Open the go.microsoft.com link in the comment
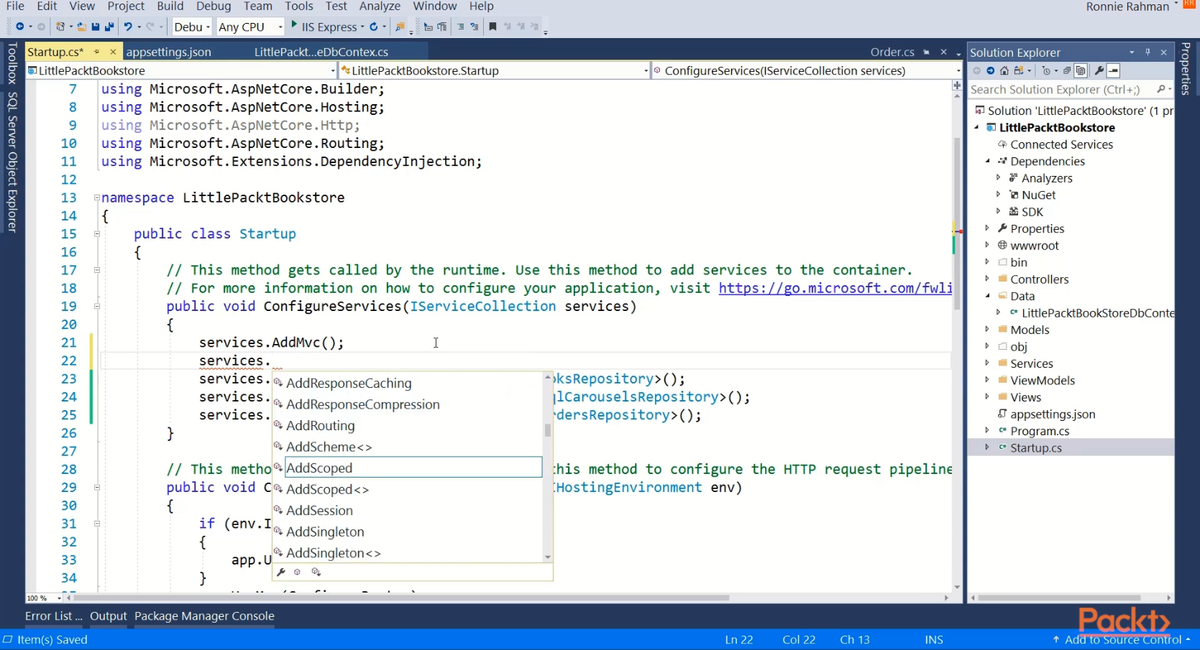1200x650 pixels. click(x=835, y=288)
